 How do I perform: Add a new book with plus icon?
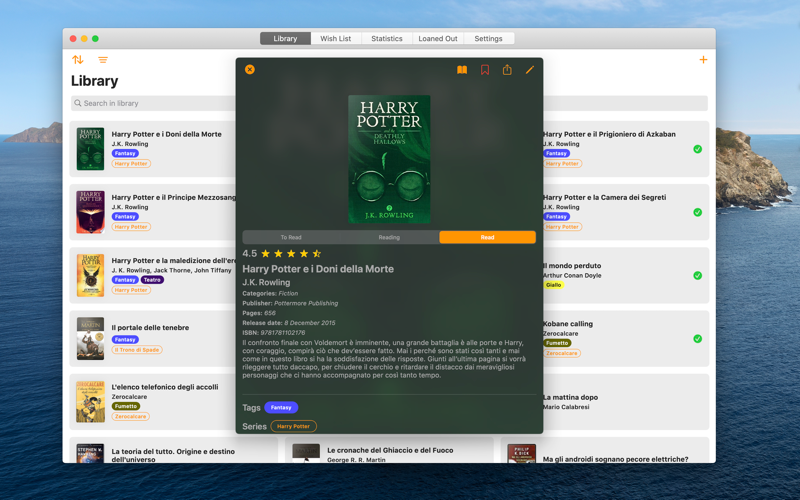(x=703, y=60)
